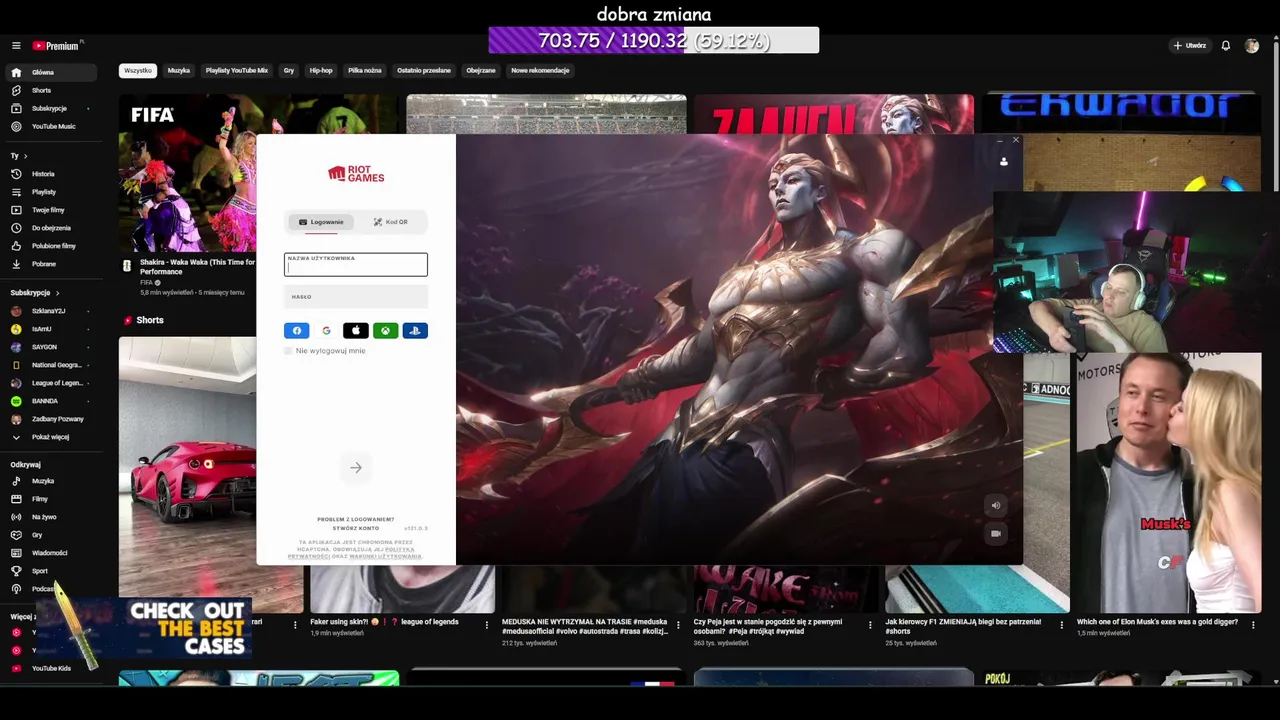The height and width of the screenshot is (720, 1280).
Task: Open options menu for MEDUSKA video
Action: coord(678,625)
